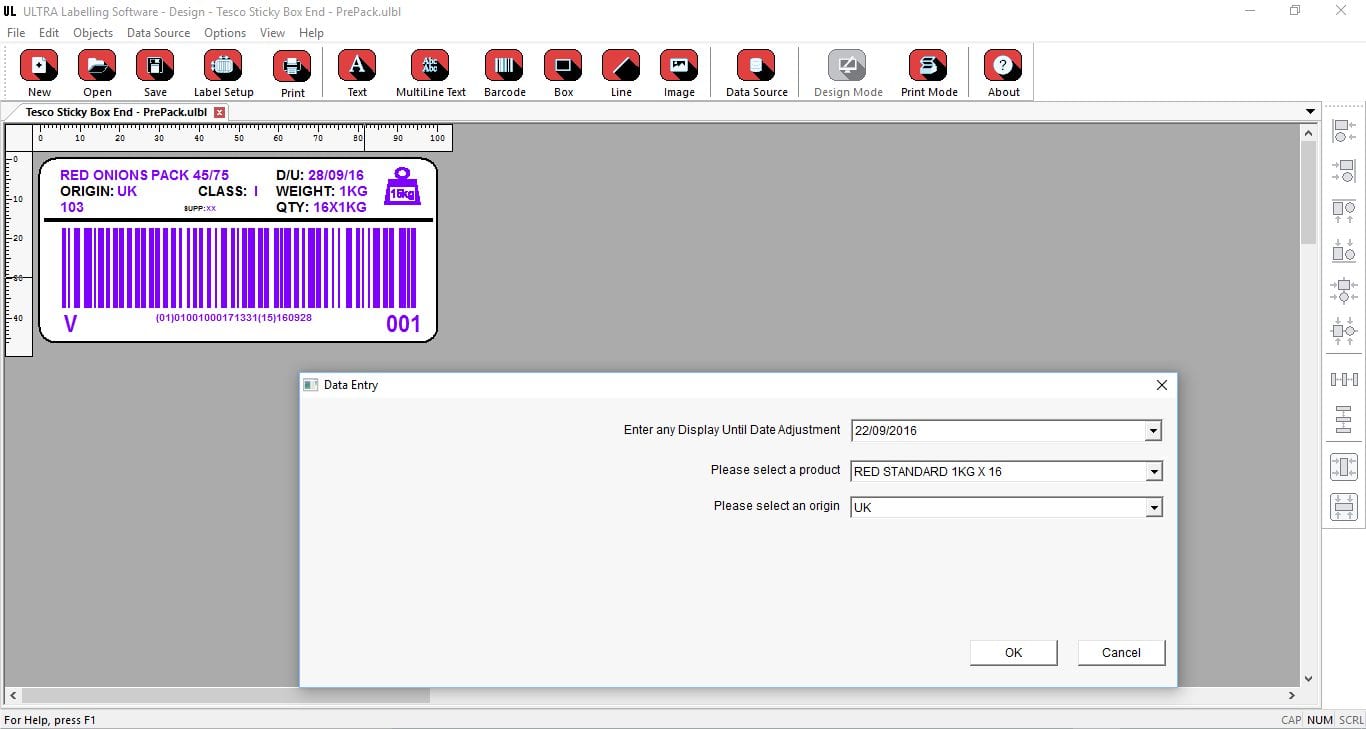
Task: Select the QTY: 16X1KG text
Action: 321,207
